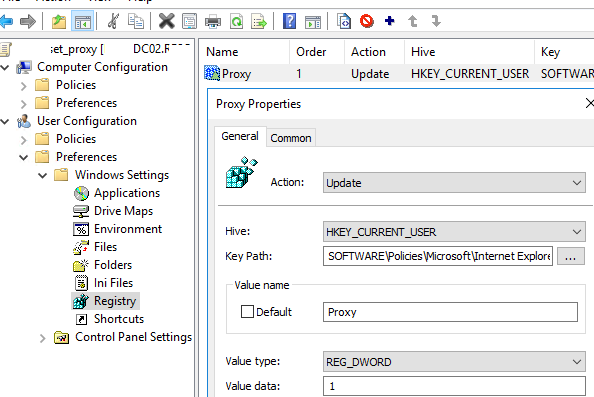This screenshot has width=594, height=397.
Task: Select Files tree item
Action: pyautogui.click(x=105, y=247)
